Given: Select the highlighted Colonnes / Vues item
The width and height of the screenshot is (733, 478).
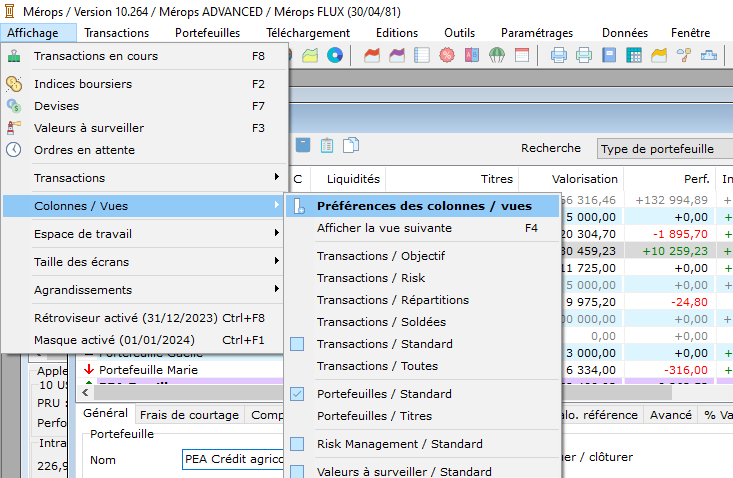Looking at the screenshot, I should point(144,206).
